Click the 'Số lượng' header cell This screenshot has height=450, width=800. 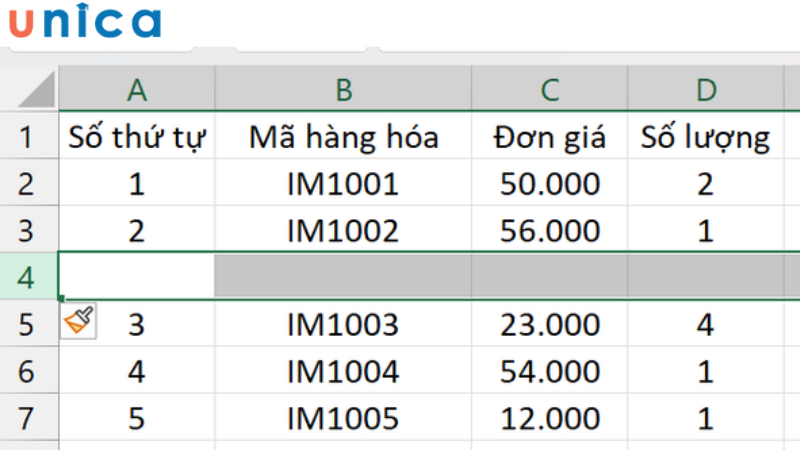coord(706,136)
